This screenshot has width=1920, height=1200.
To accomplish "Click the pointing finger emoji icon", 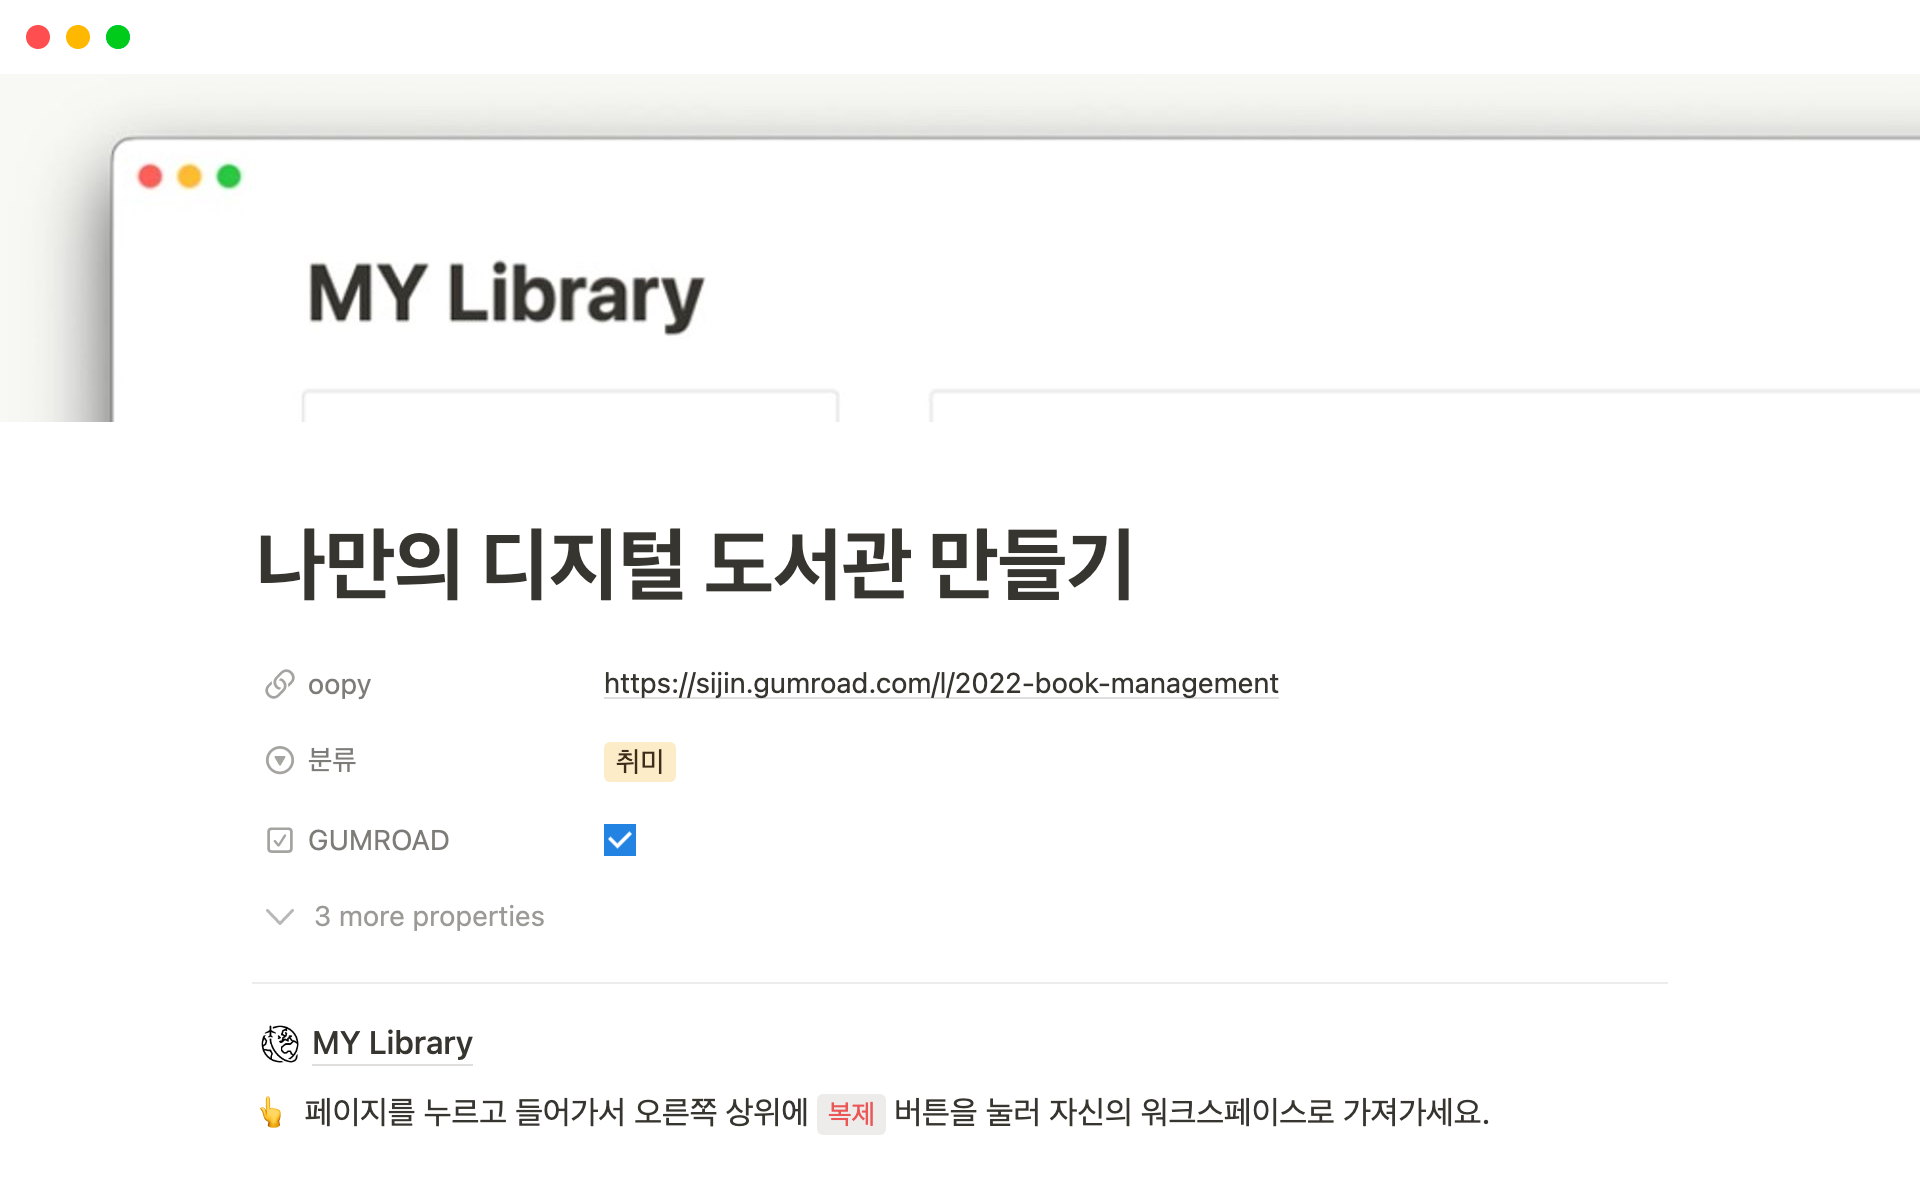I will [x=271, y=1112].
